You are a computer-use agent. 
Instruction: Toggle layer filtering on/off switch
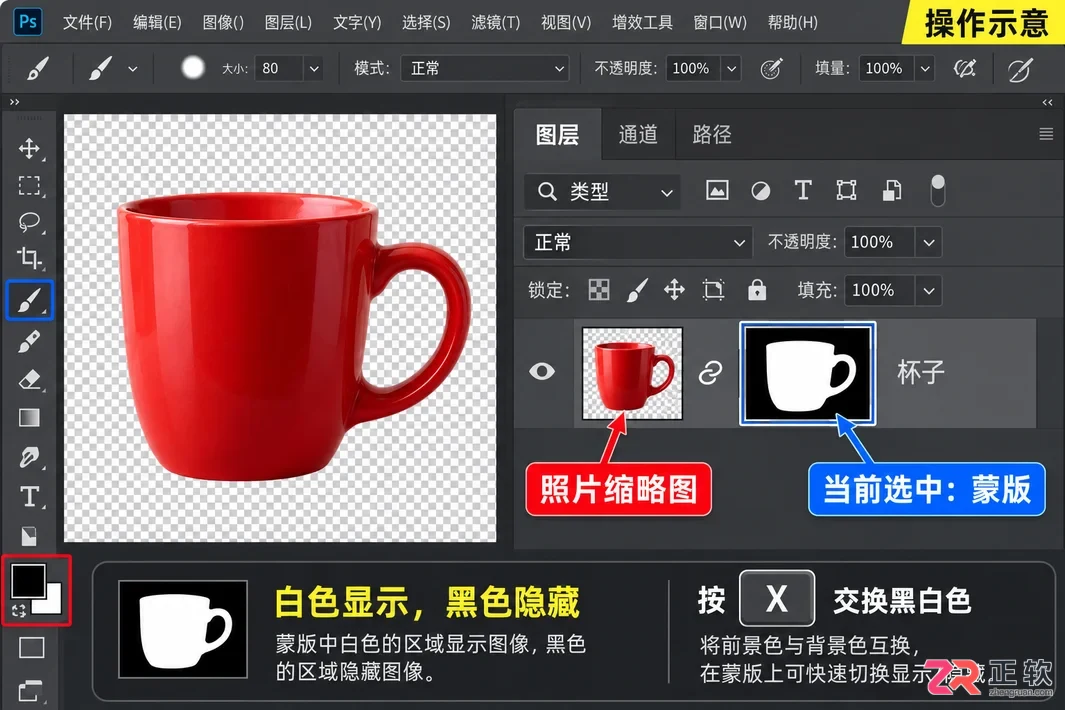(937, 190)
